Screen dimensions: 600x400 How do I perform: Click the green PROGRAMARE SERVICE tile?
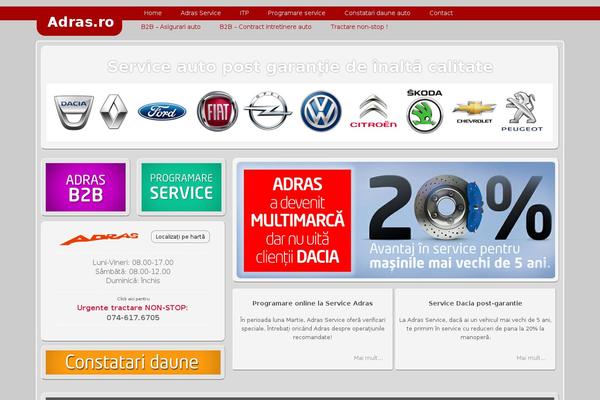click(x=181, y=187)
